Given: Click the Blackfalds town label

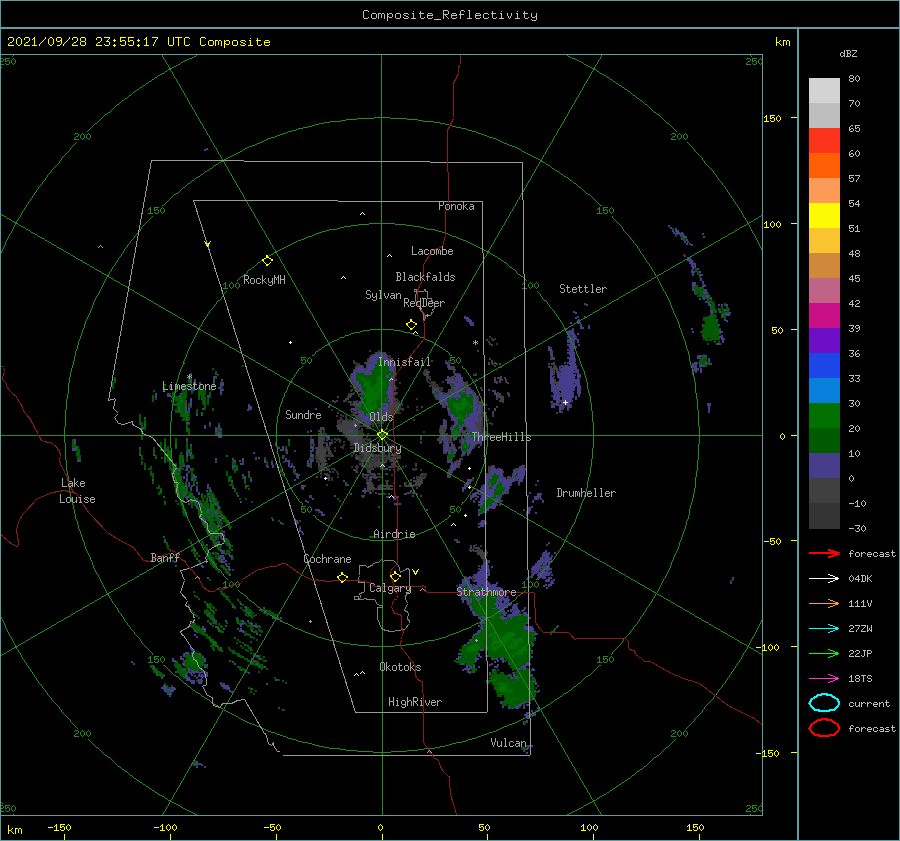Looking at the screenshot, I should point(425,277).
